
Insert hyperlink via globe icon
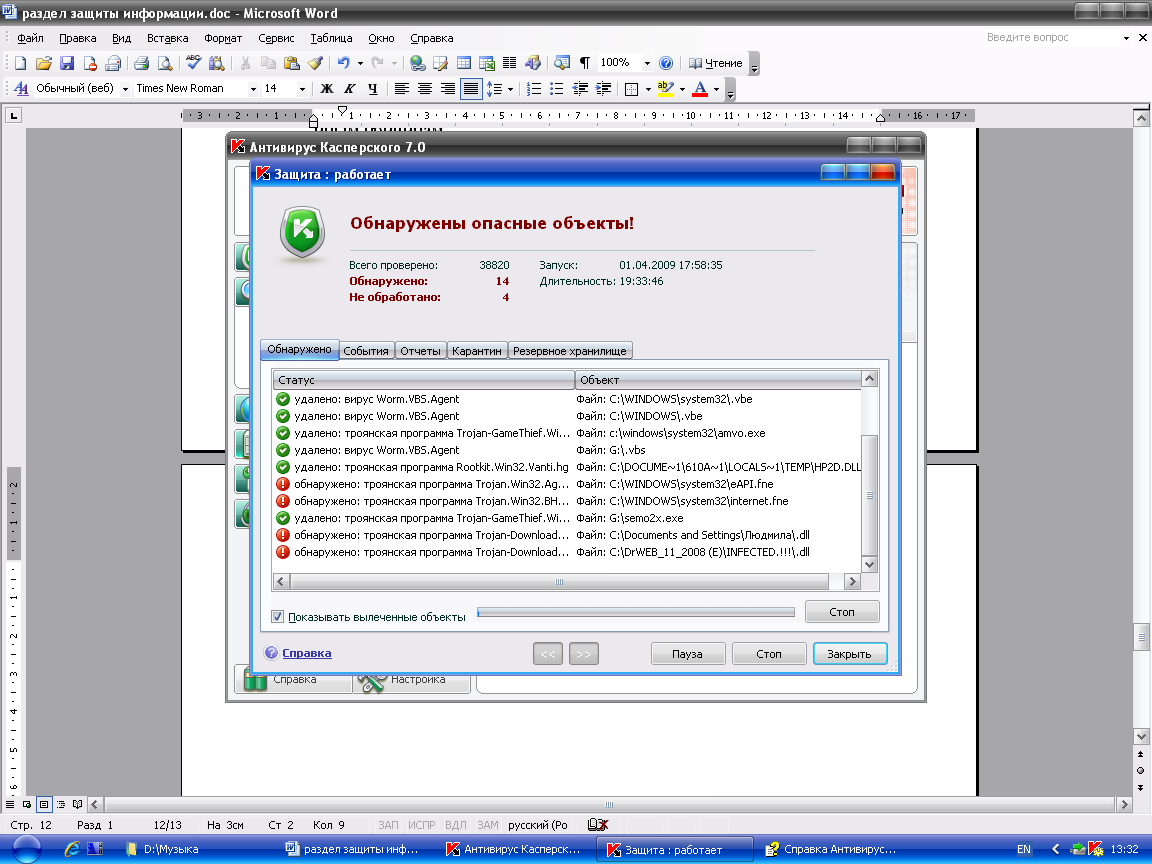pos(417,63)
